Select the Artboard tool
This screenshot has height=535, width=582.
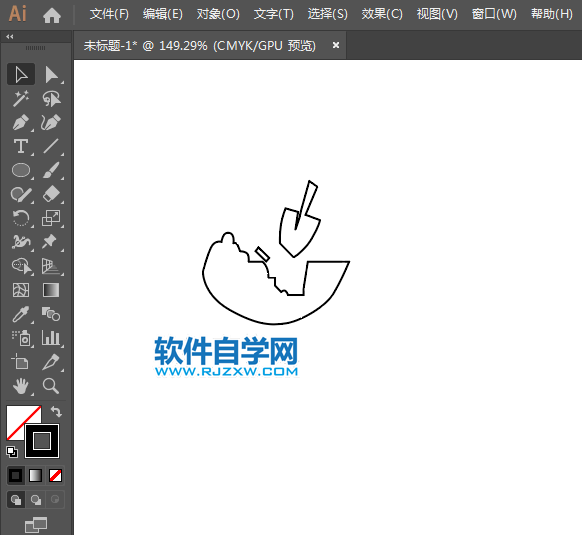coord(21,362)
